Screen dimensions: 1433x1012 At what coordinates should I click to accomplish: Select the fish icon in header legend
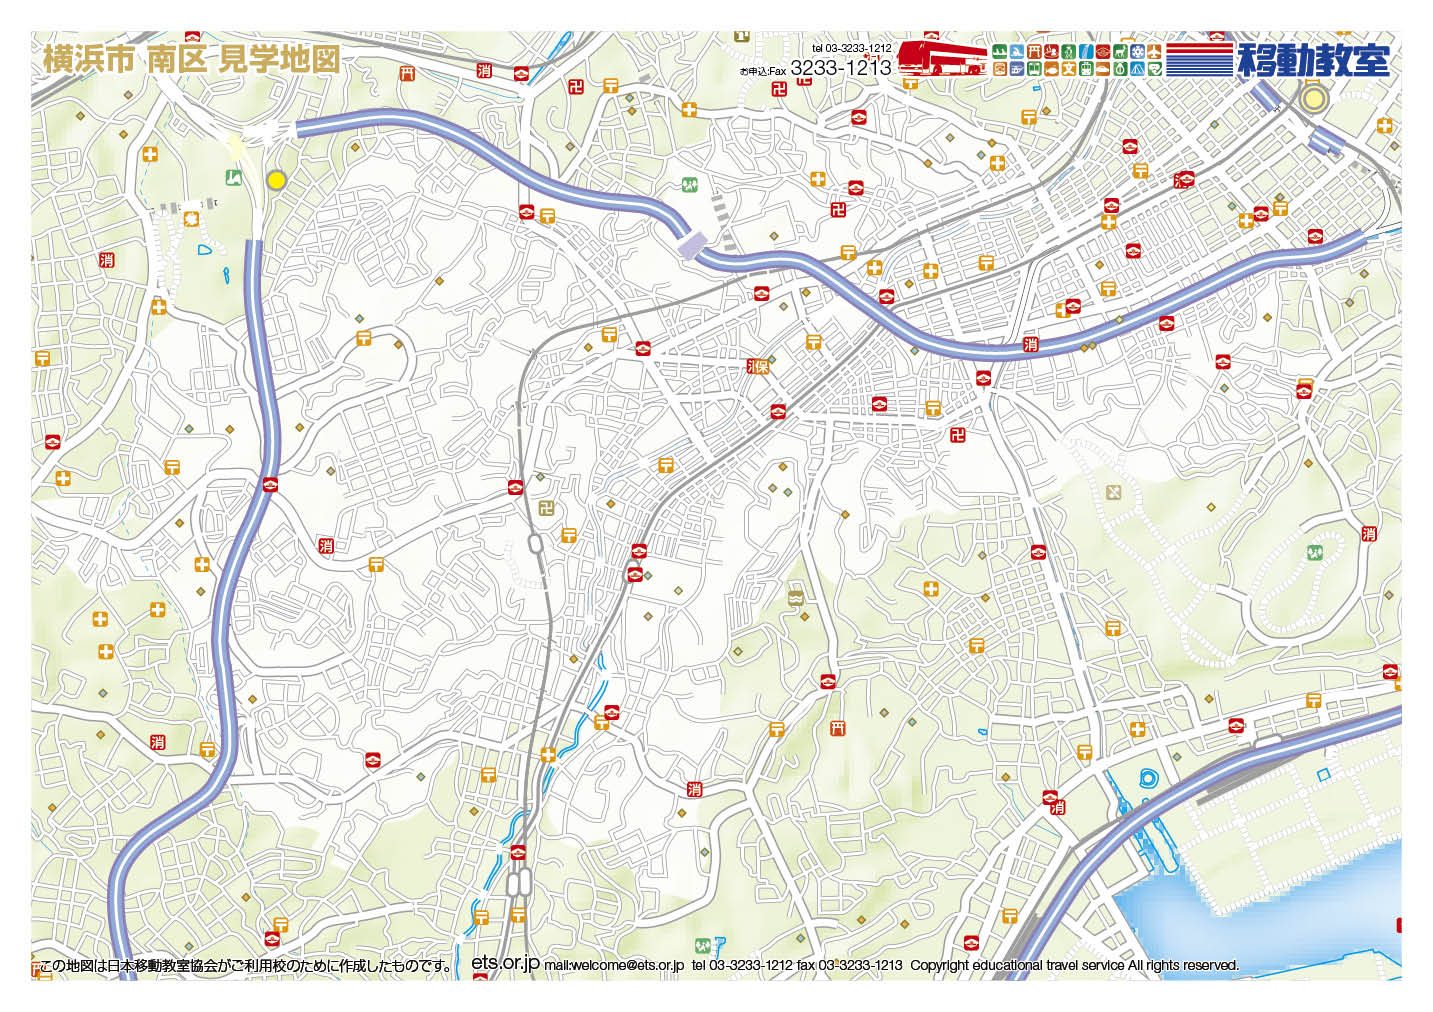tap(1051, 69)
